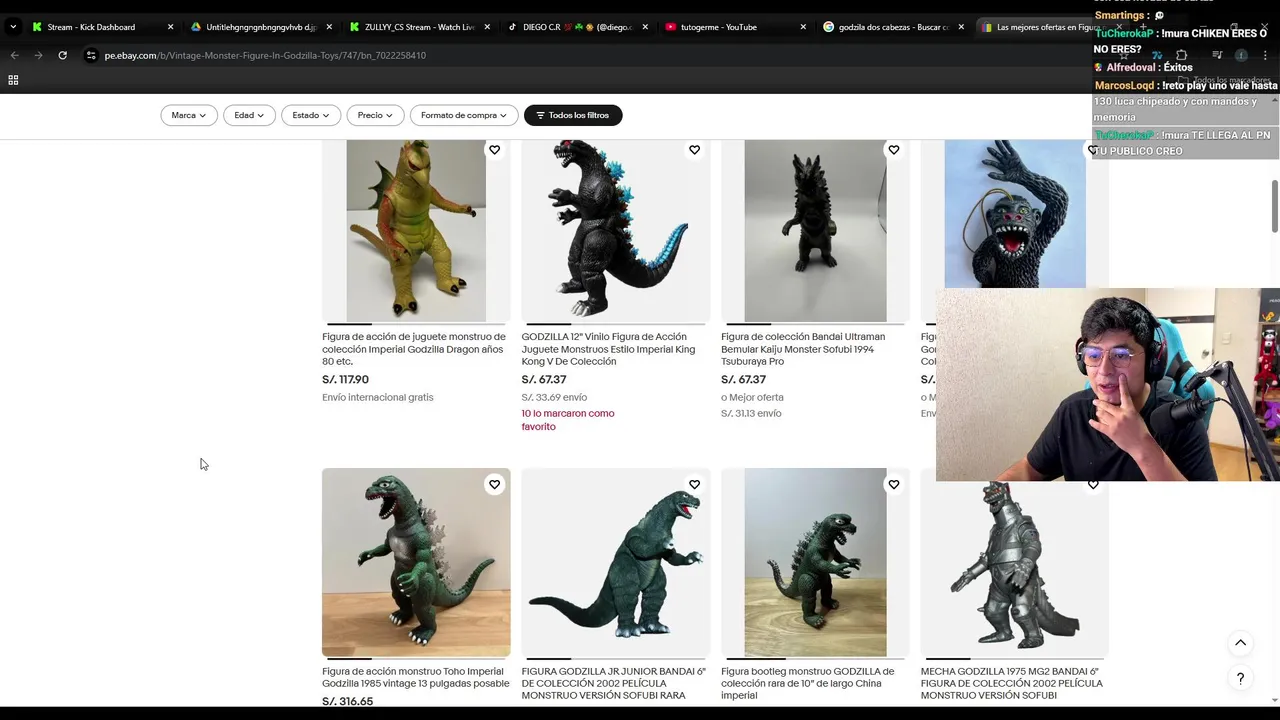This screenshot has height=720, width=1280.
Task: Click '10 lo marcaron como favorito' text
Action: click(568, 420)
